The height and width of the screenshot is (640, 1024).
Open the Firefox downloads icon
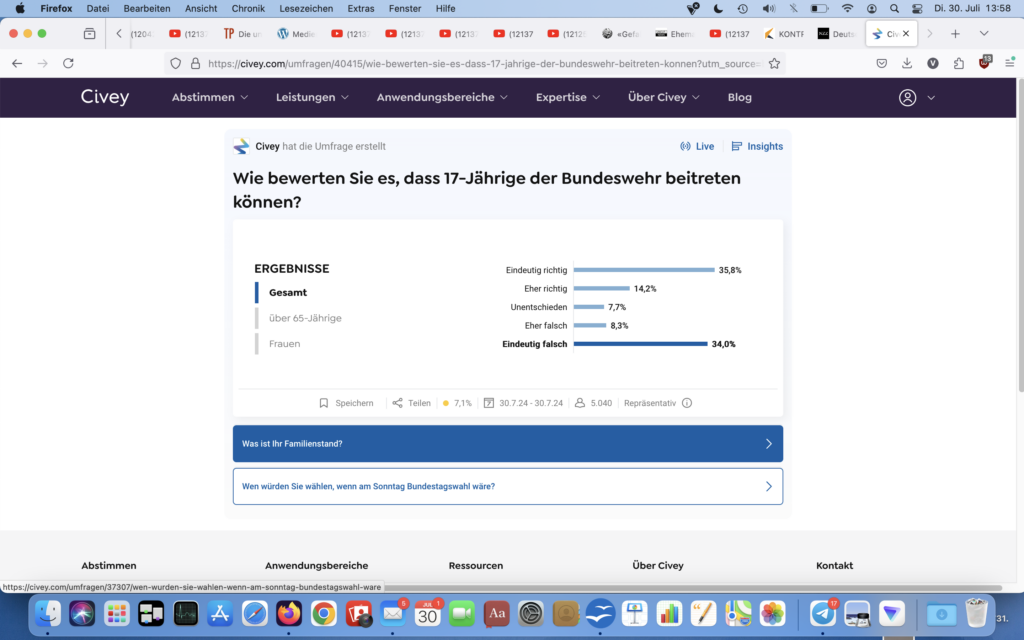click(907, 63)
